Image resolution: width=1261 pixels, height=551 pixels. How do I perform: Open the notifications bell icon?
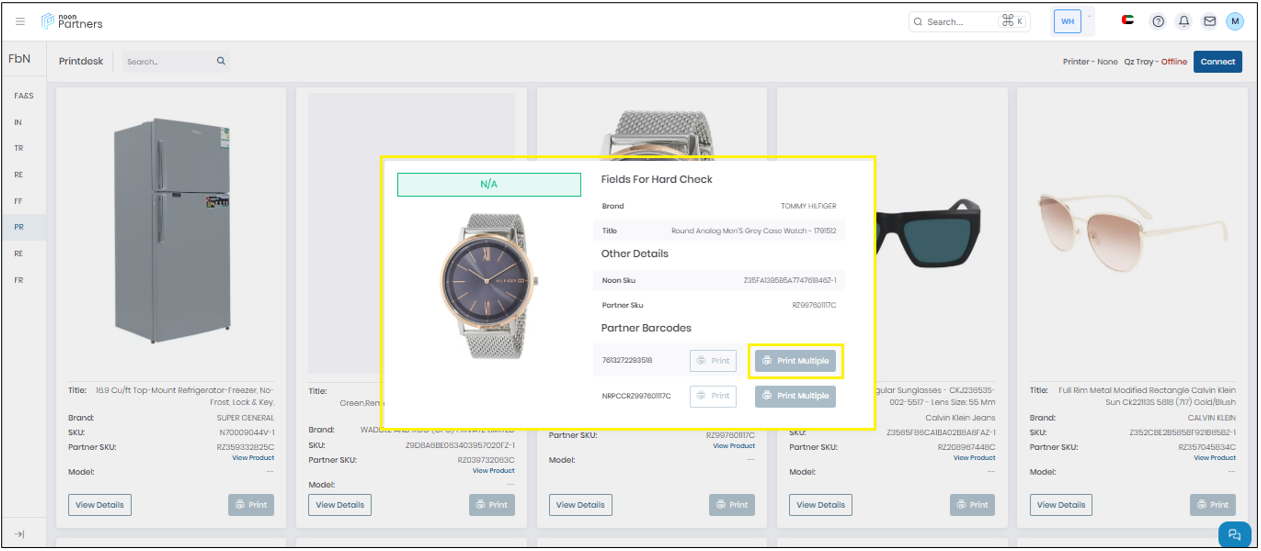click(x=1184, y=22)
